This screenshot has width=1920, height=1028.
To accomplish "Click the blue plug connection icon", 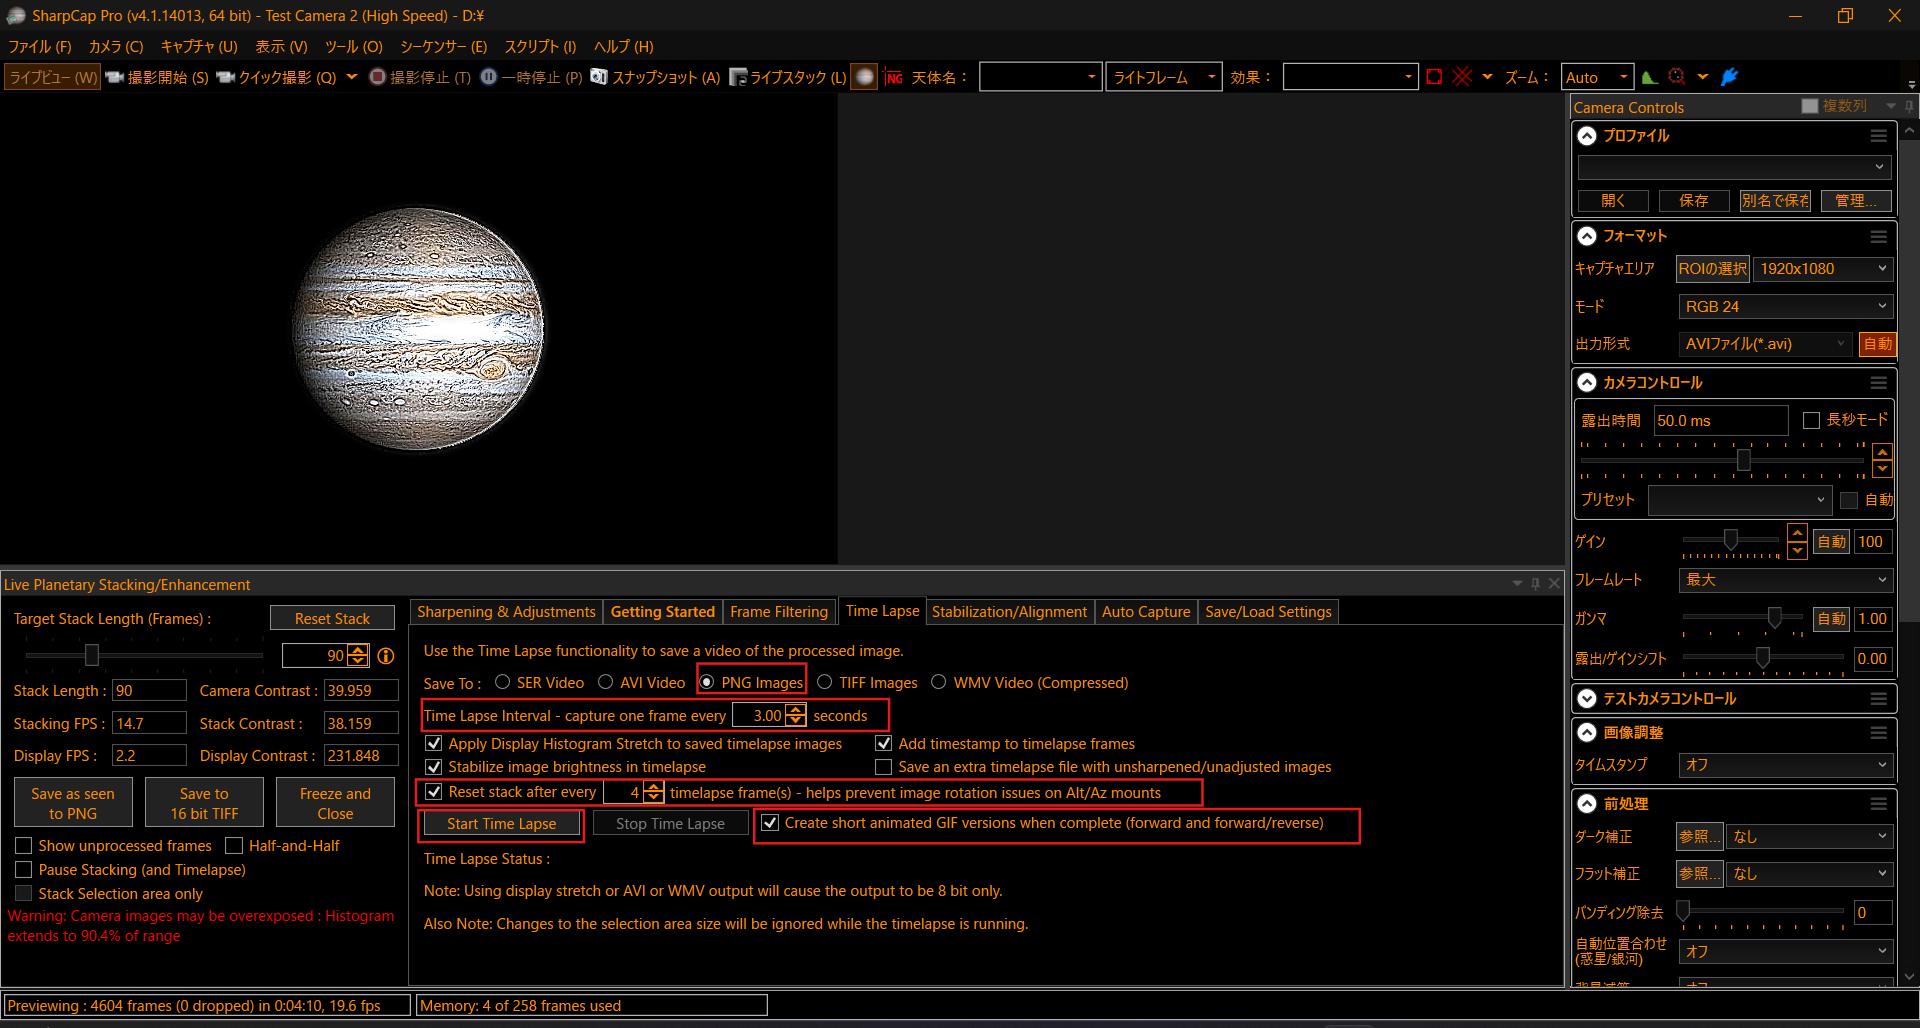I will (1729, 77).
